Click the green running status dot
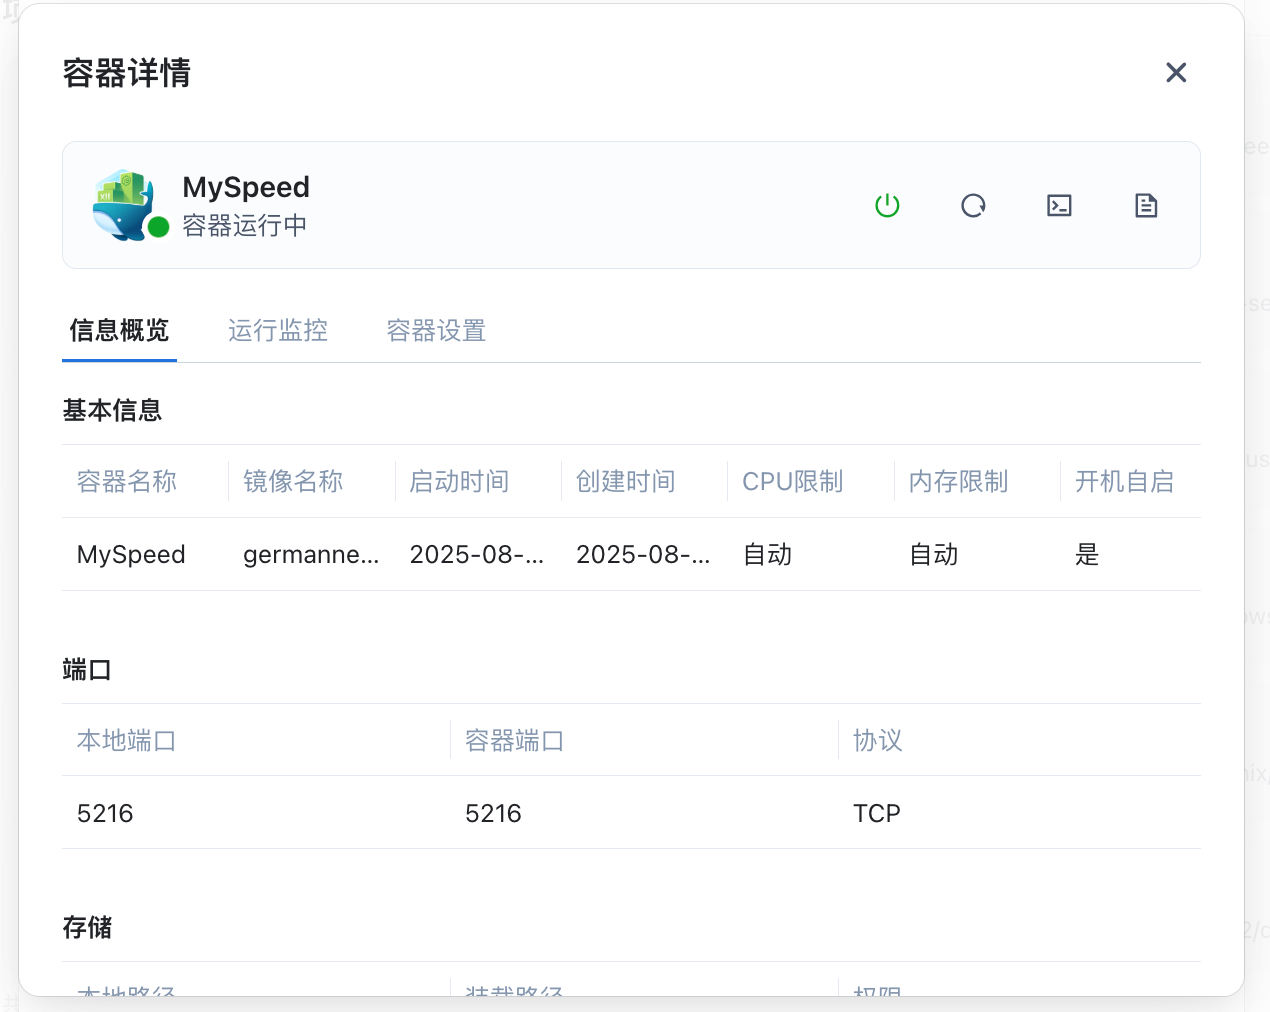1270x1012 pixels. [x=158, y=228]
